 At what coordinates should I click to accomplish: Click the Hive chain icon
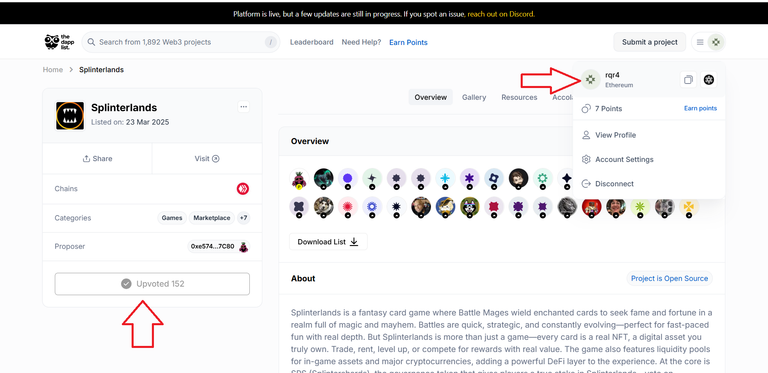(243, 188)
